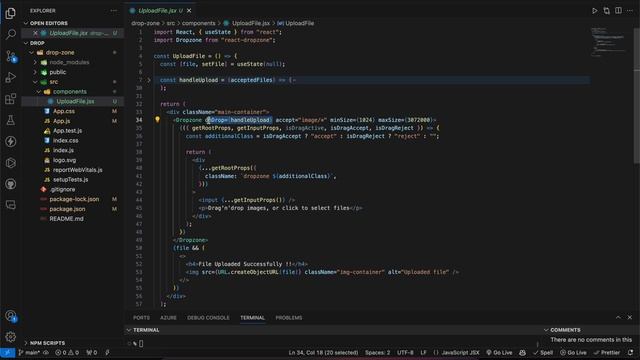Open package.json in the file tree
The width and height of the screenshot is (640, 360).
pyautogui.click(x=67, y=209)
